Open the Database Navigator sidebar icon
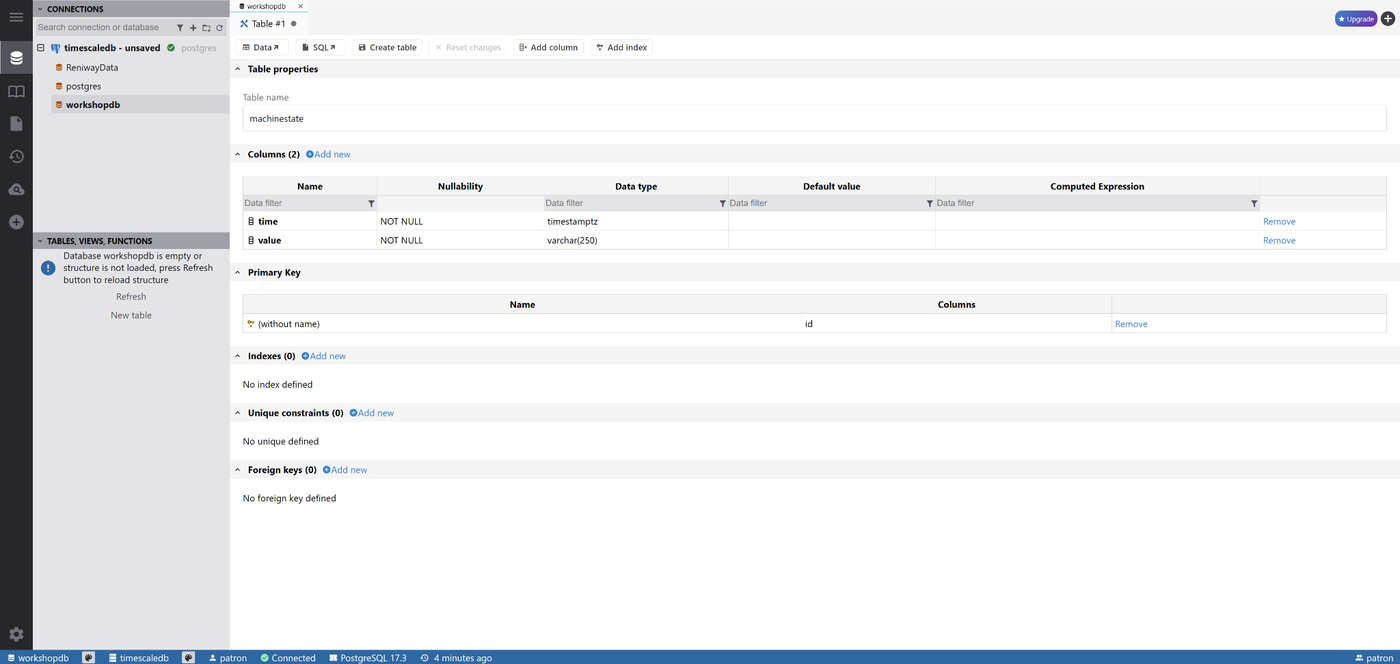The height and width of the screenshot is (664, 1400). tap(15, 57)
